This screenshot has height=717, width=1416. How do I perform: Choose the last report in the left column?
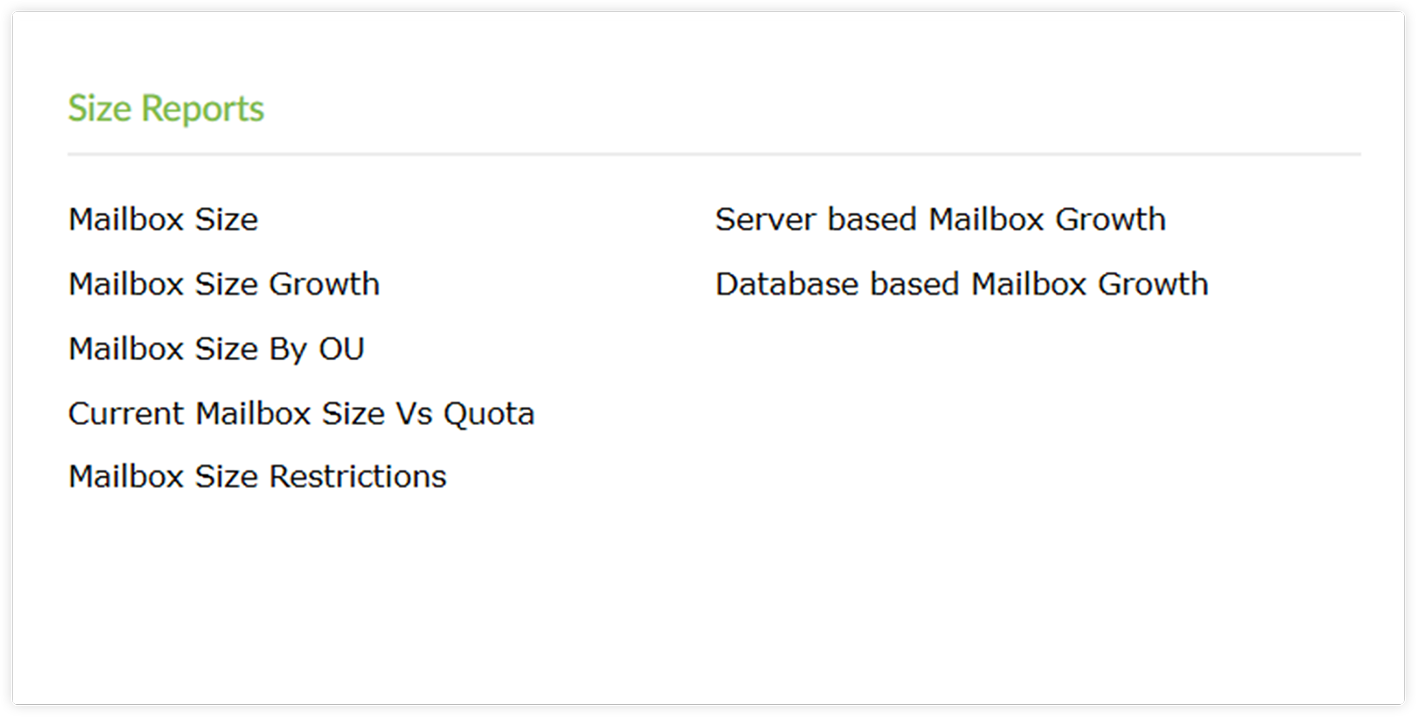pos(257,477)
